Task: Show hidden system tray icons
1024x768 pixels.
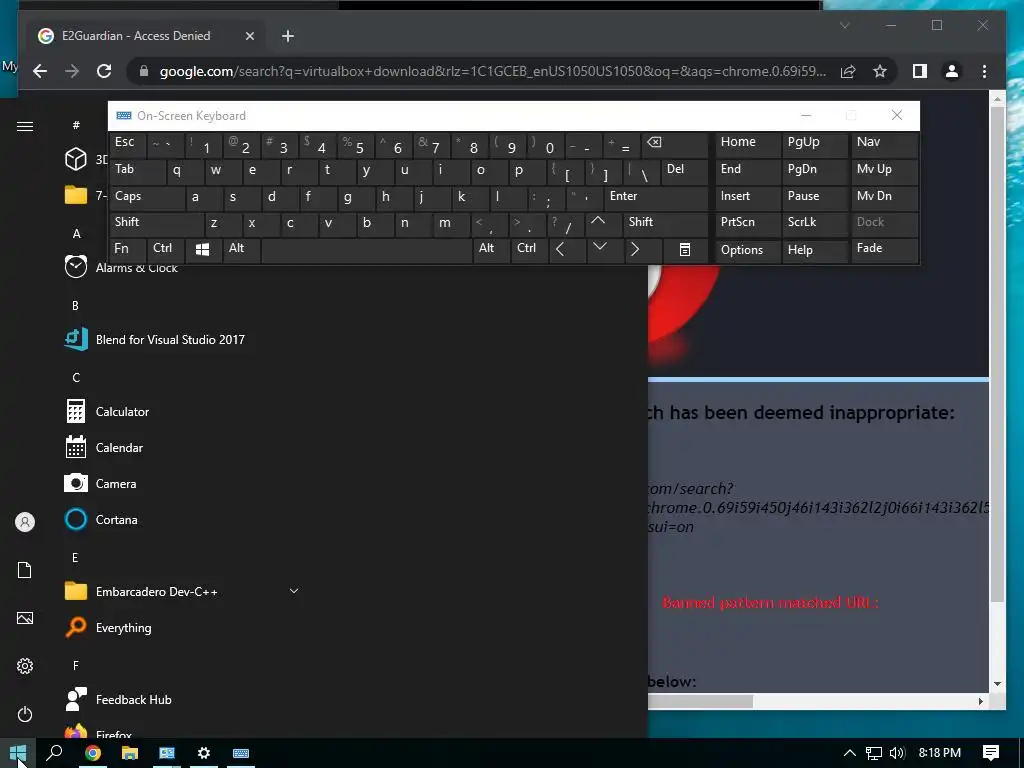Action: click(x=850, y=753)
